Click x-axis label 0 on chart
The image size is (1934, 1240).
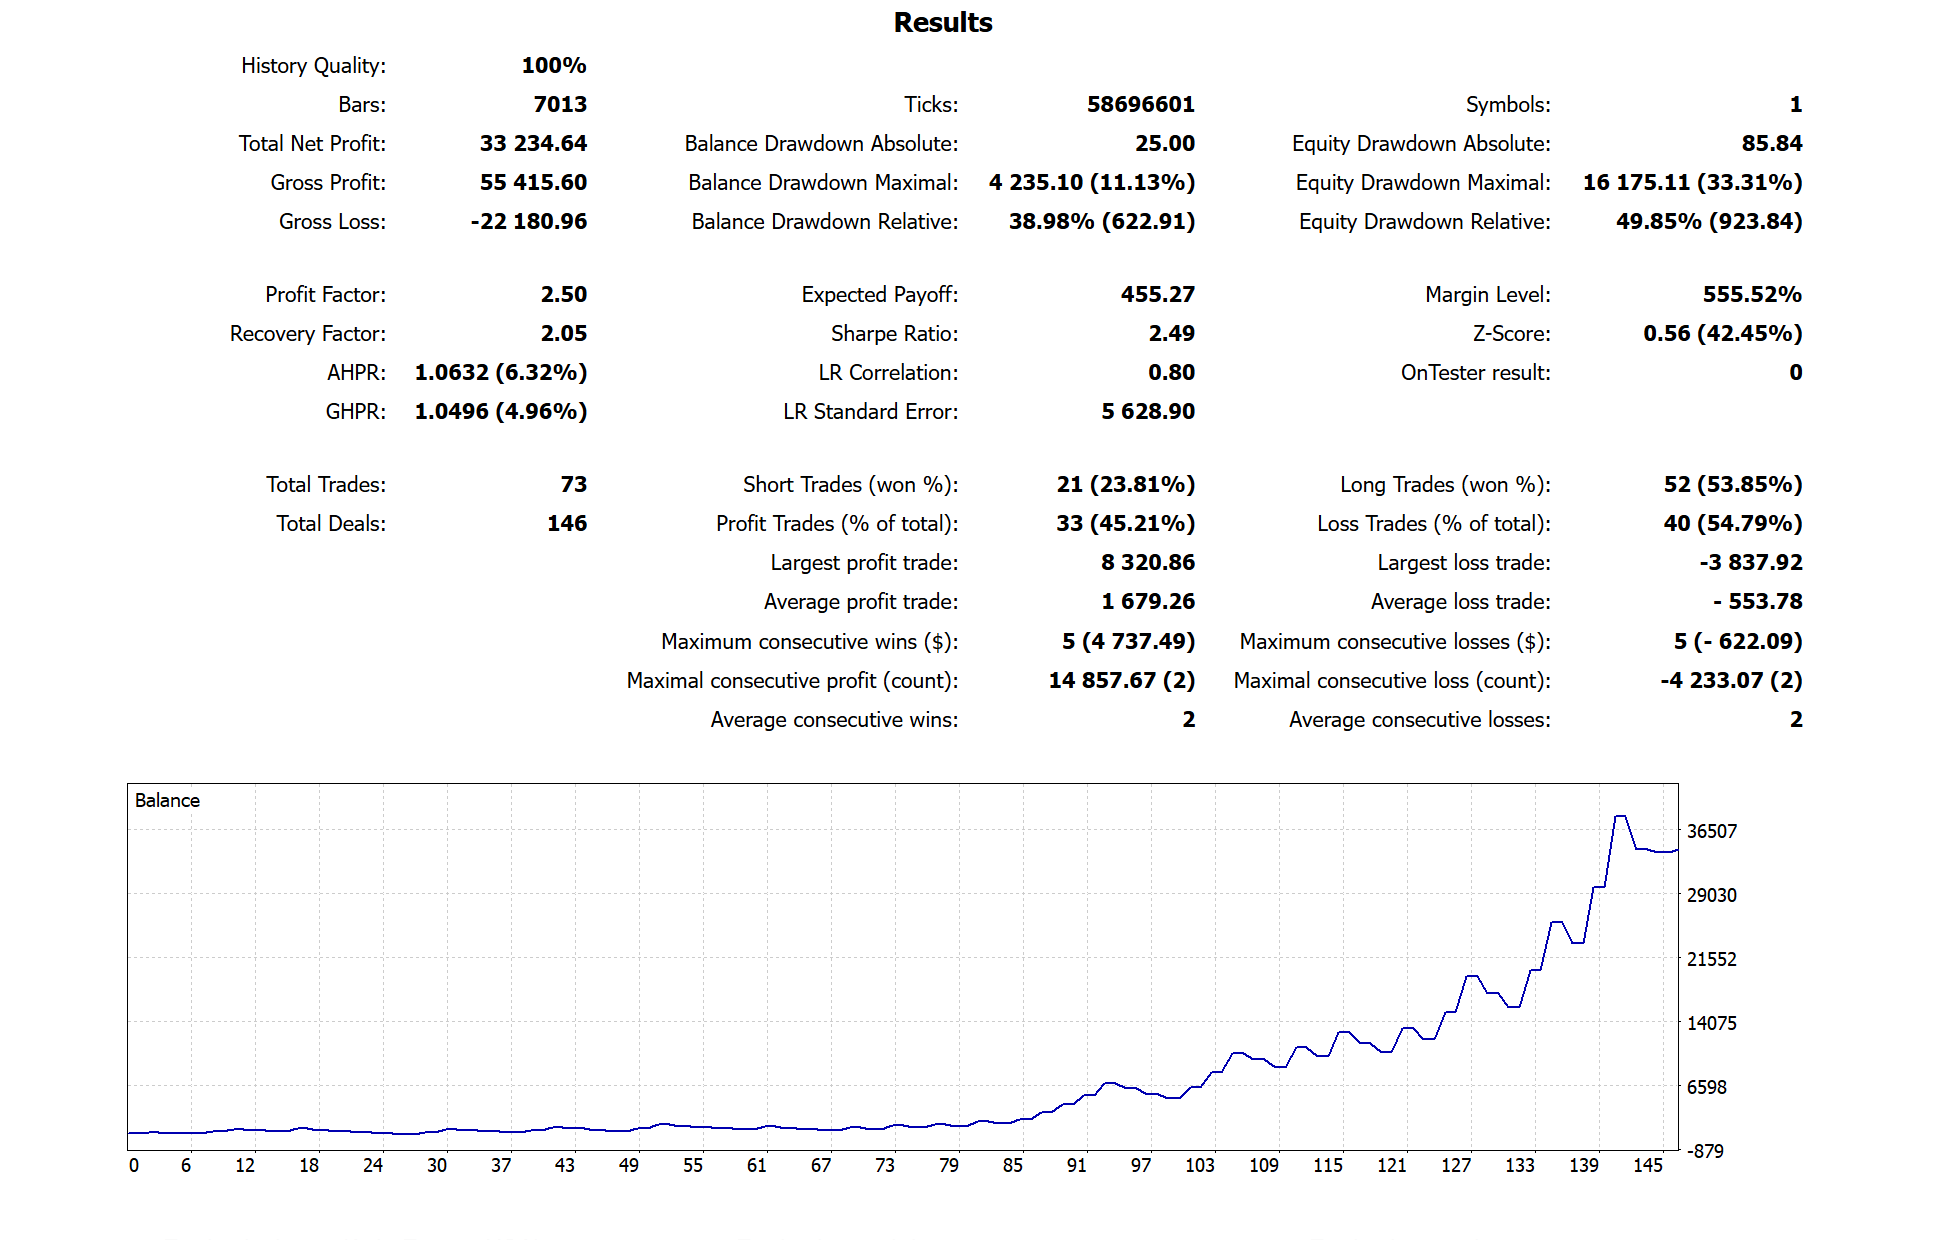134,1165
